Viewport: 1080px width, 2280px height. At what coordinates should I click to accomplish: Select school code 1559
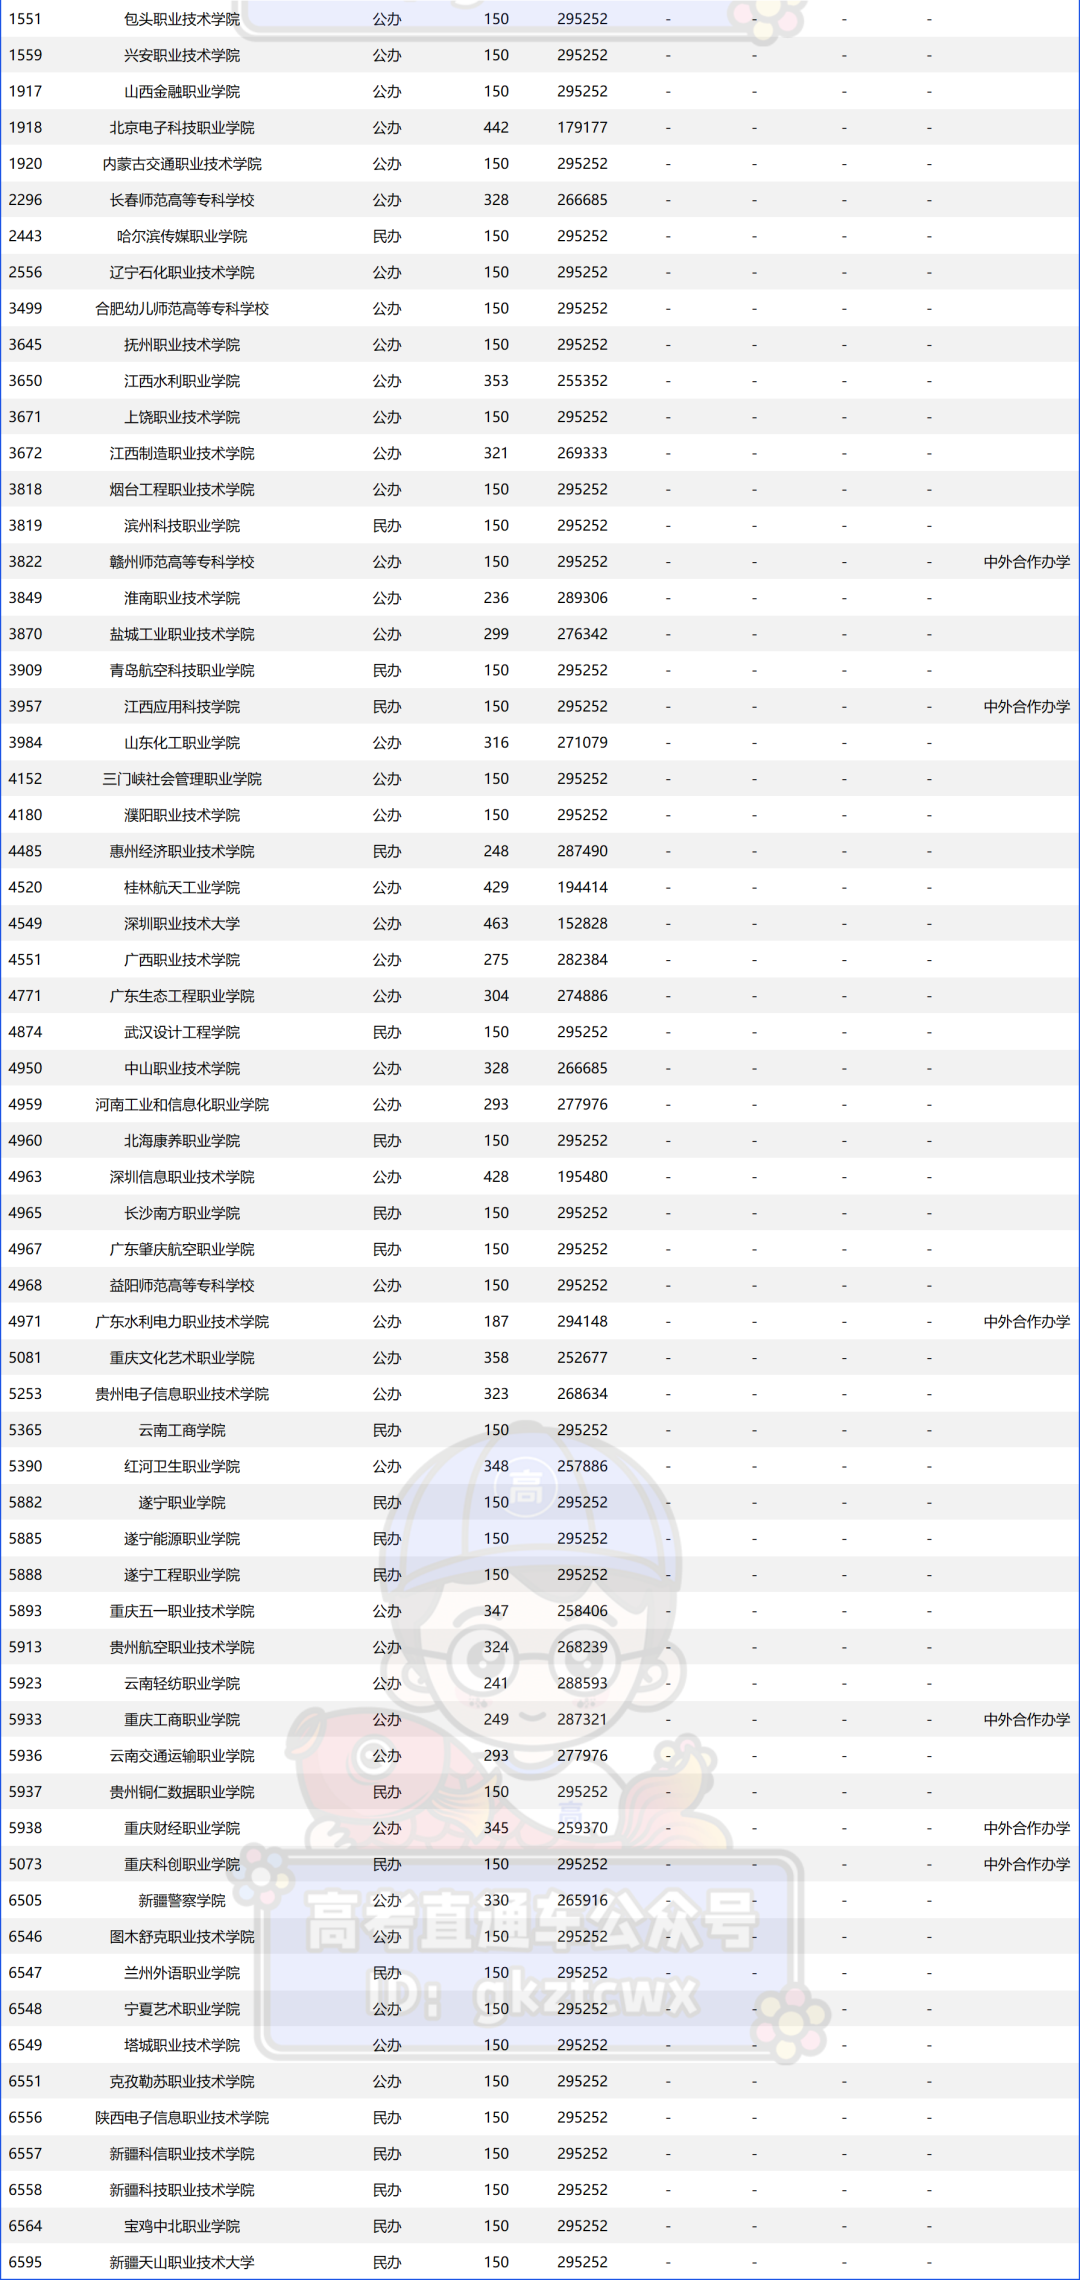[x=26, y=55]
